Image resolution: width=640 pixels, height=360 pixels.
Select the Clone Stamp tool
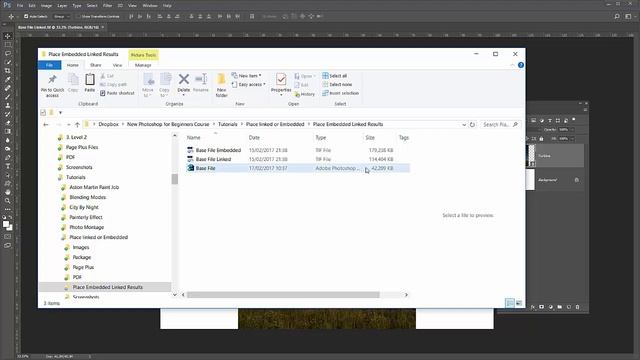click(x=7, y=105)
